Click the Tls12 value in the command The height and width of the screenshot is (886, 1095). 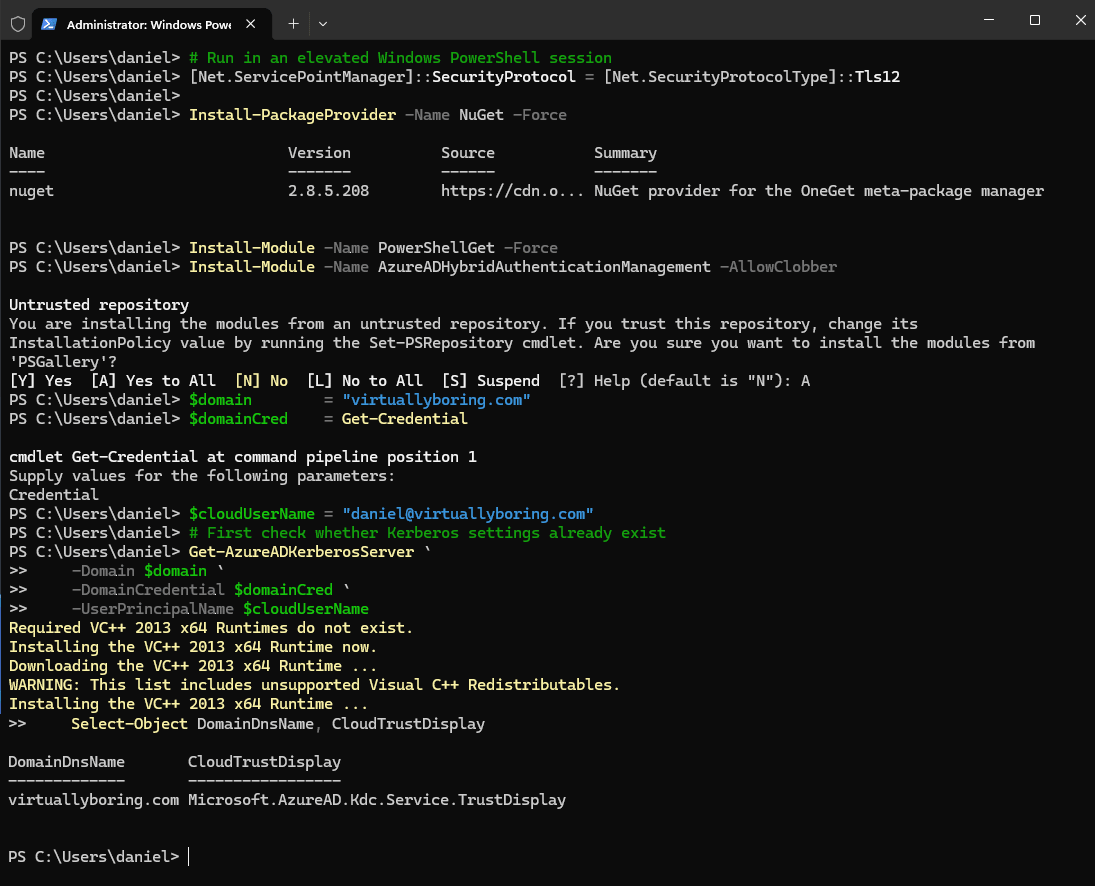(x=877, y=77)
